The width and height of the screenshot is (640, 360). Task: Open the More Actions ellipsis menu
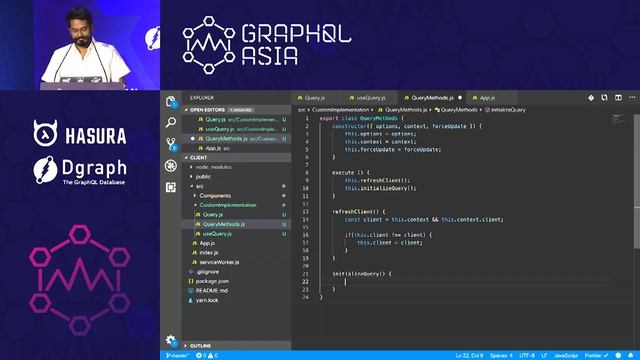(x=632, y=98)
